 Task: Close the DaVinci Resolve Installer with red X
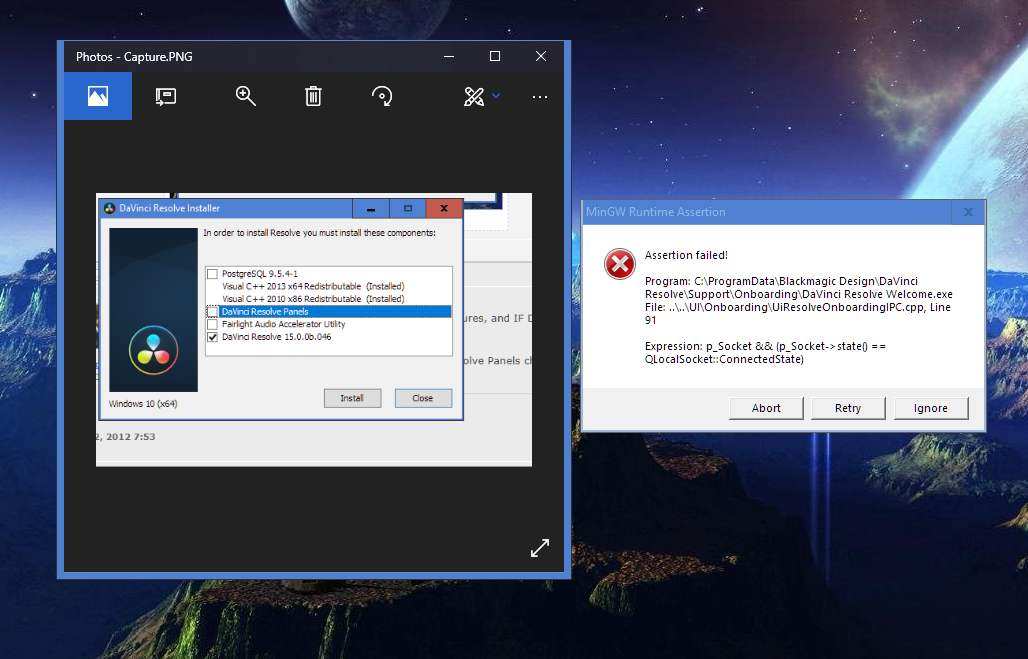(444, 209)
